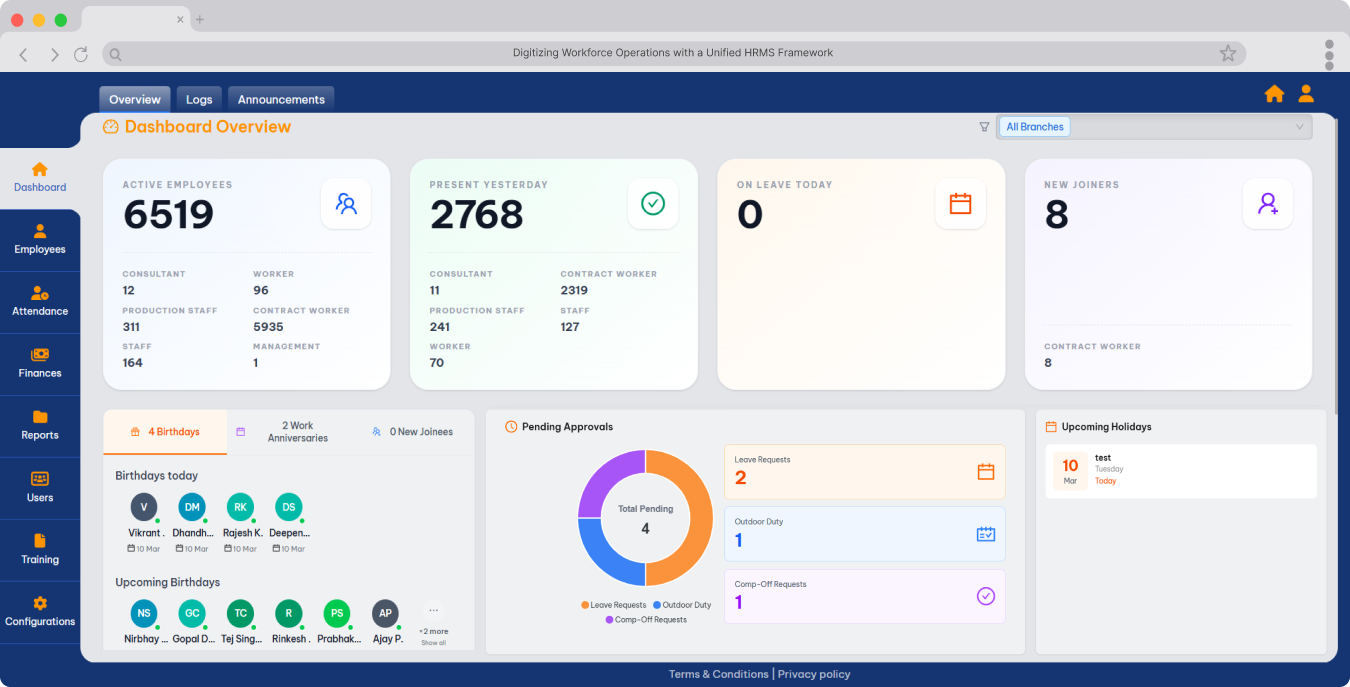Switch to the Announcements tab
Viewport: 1350px width, 687px height.
[x=281, y=99]
